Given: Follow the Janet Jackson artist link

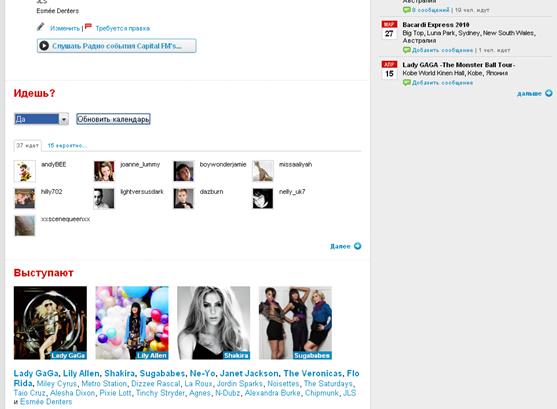Looking at the screenshot, I should tap(249, 373).
